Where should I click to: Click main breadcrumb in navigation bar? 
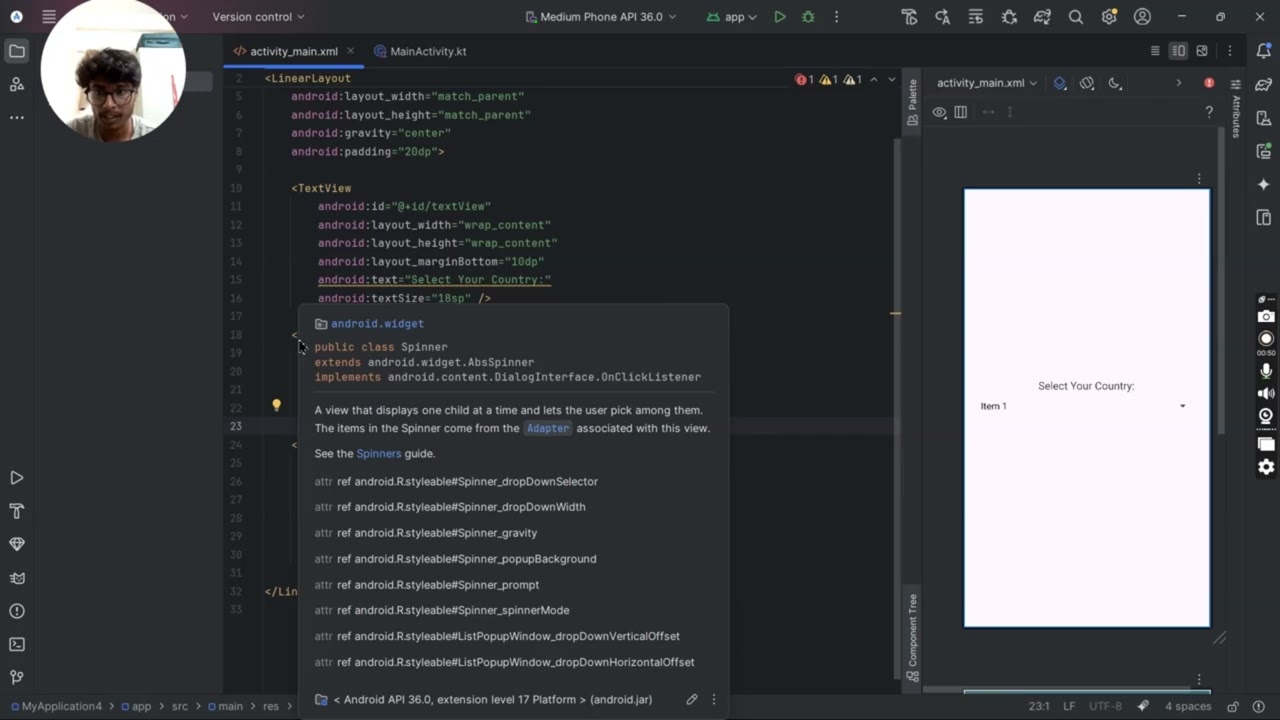pyautogui.click(x=225, y=706)
